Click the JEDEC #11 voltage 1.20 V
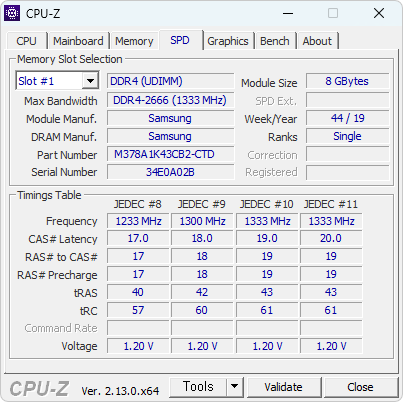 331,346
